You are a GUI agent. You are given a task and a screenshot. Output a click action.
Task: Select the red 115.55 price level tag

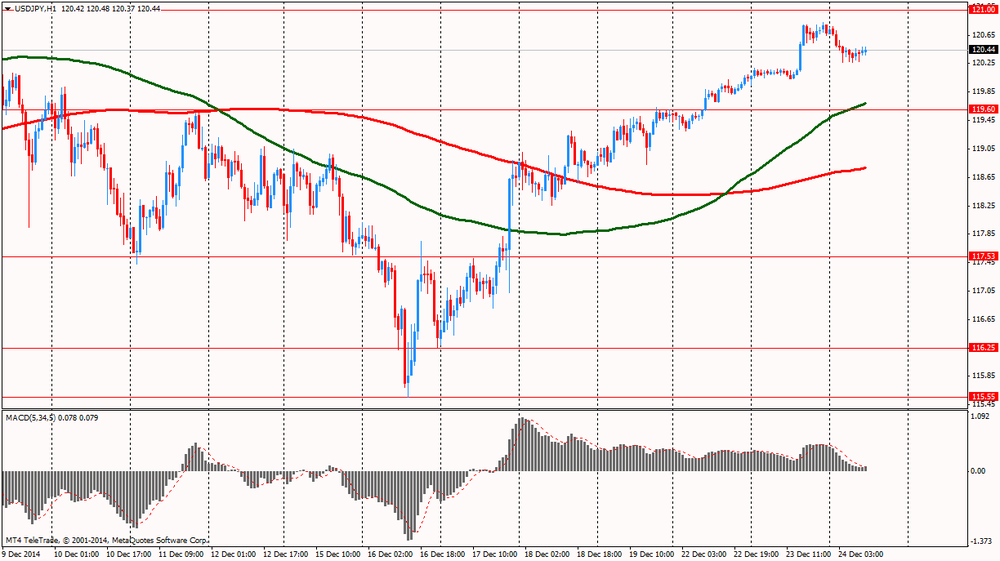pos(983,397)
